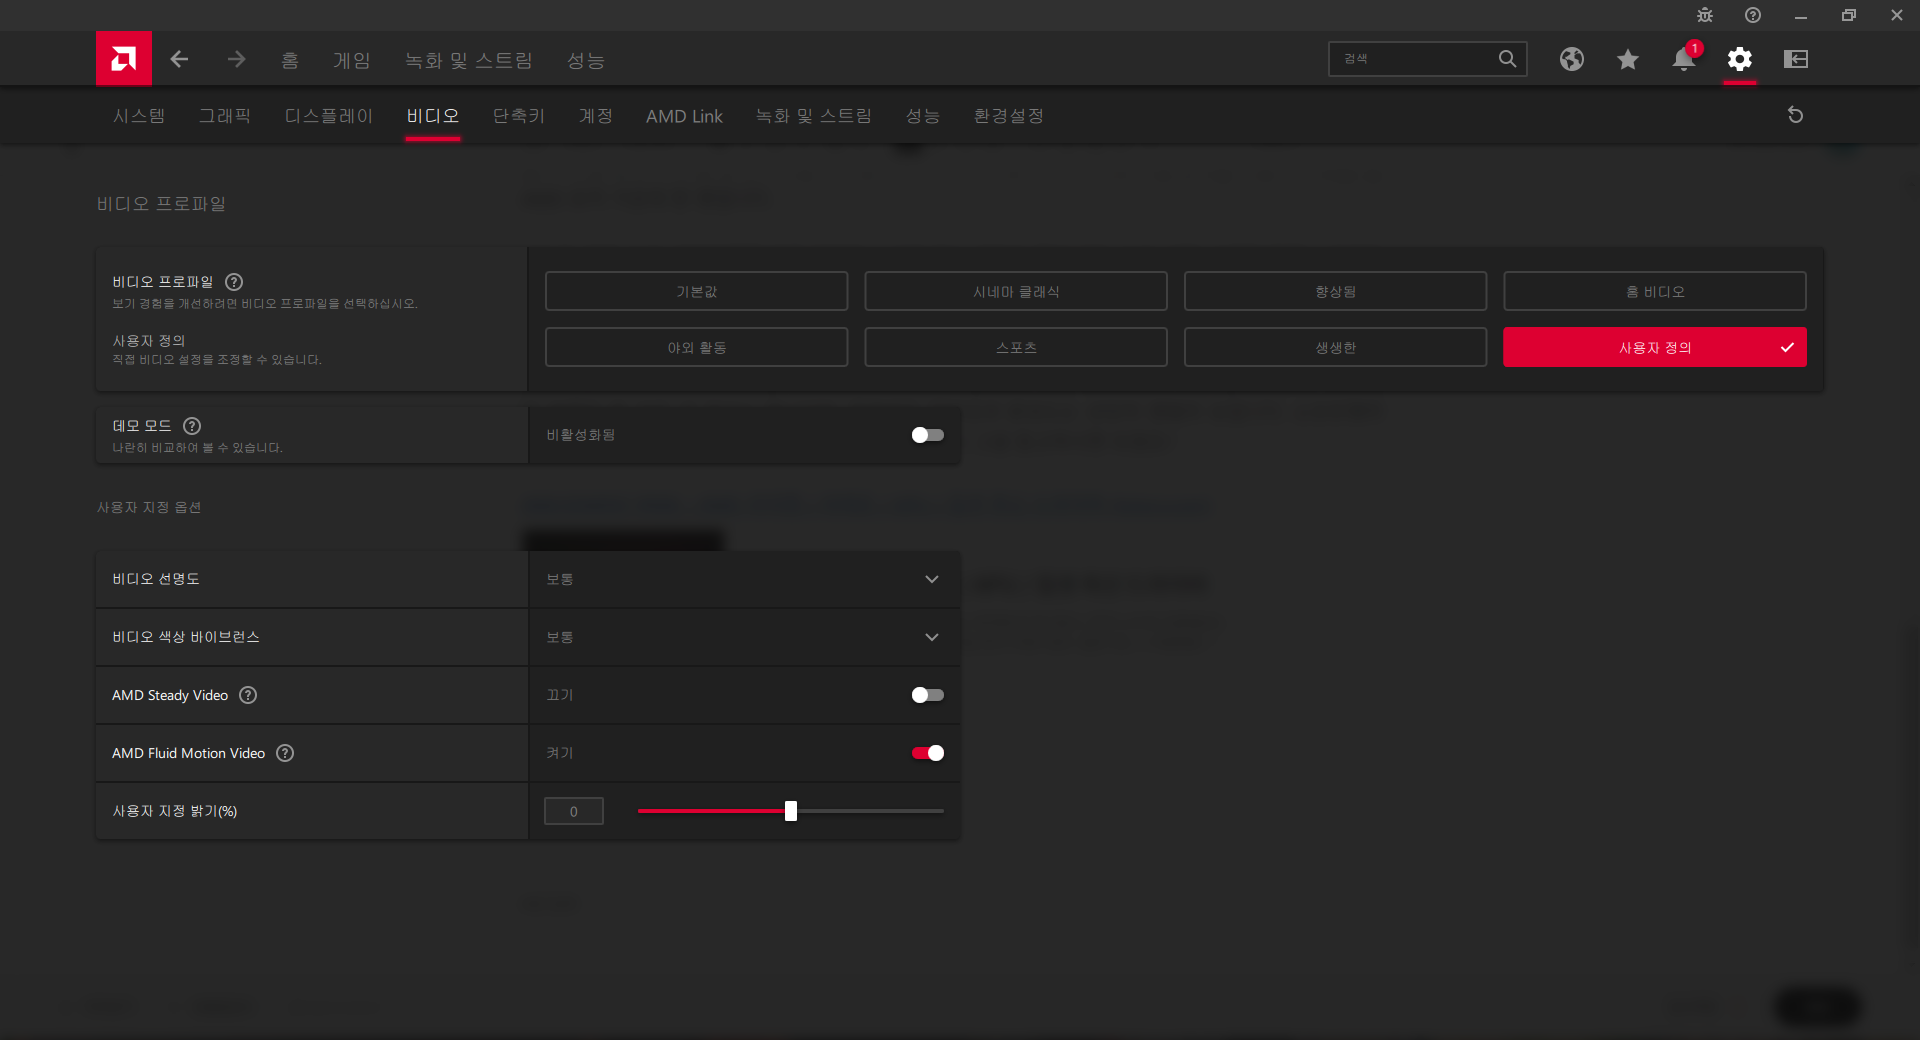Screen dimensions: 1920x1040
Task: Show help for AMD Steady Video
Action: click(x=248, y=695)
